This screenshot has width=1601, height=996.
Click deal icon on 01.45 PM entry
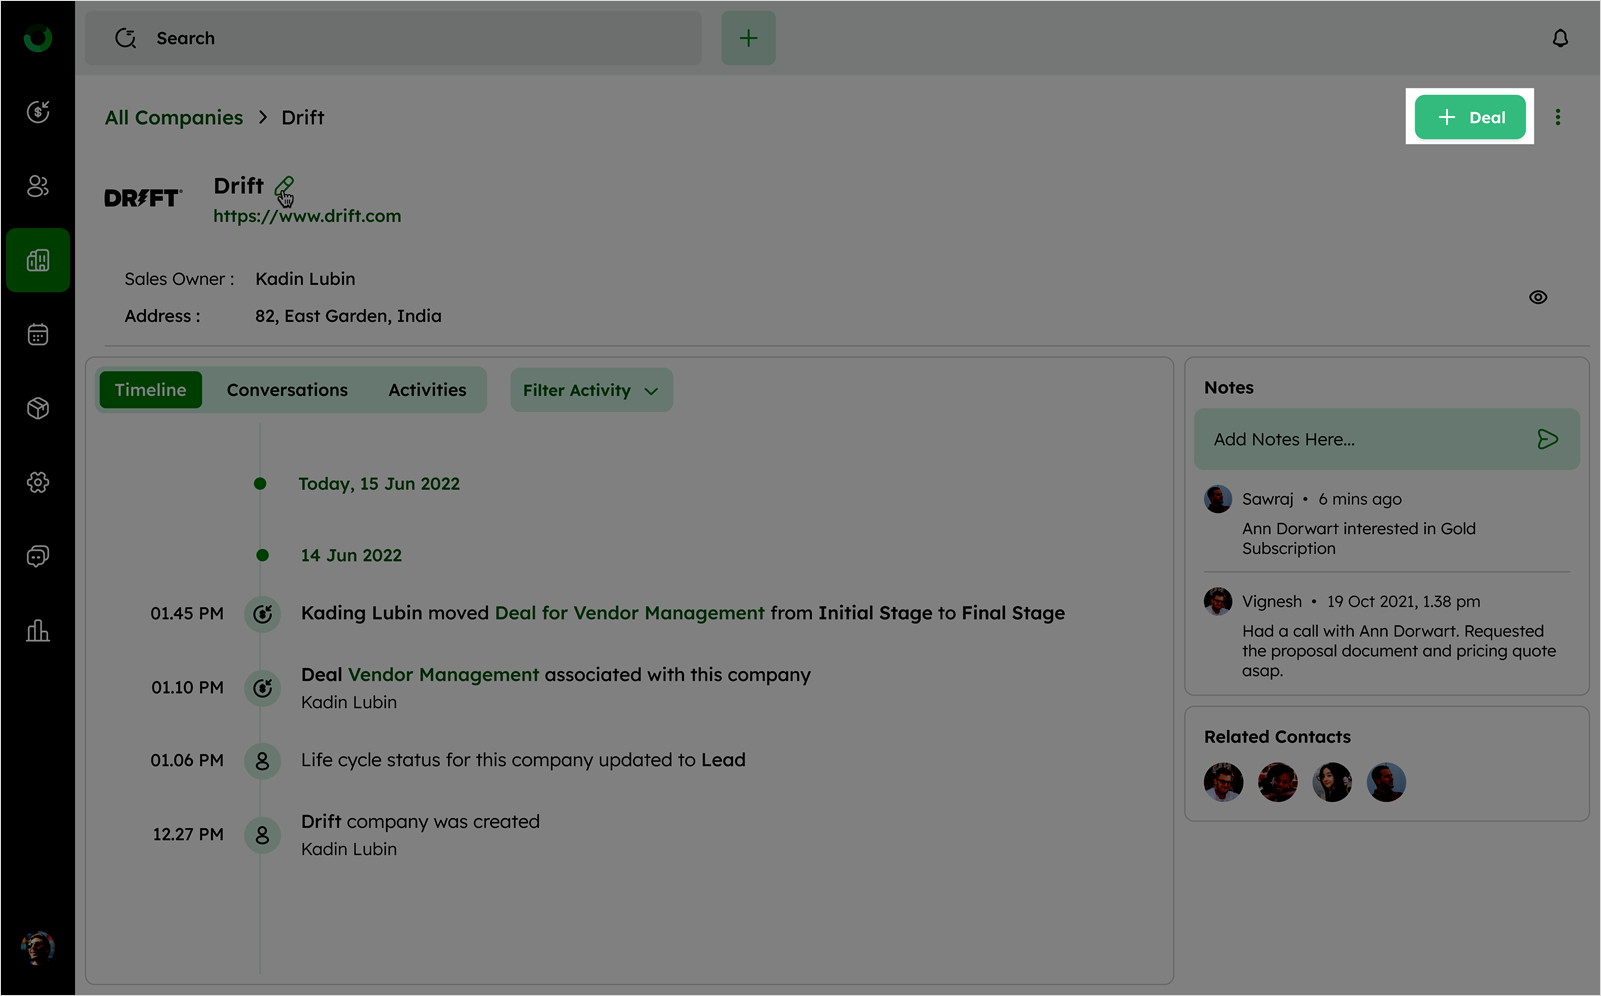point(262,613)
